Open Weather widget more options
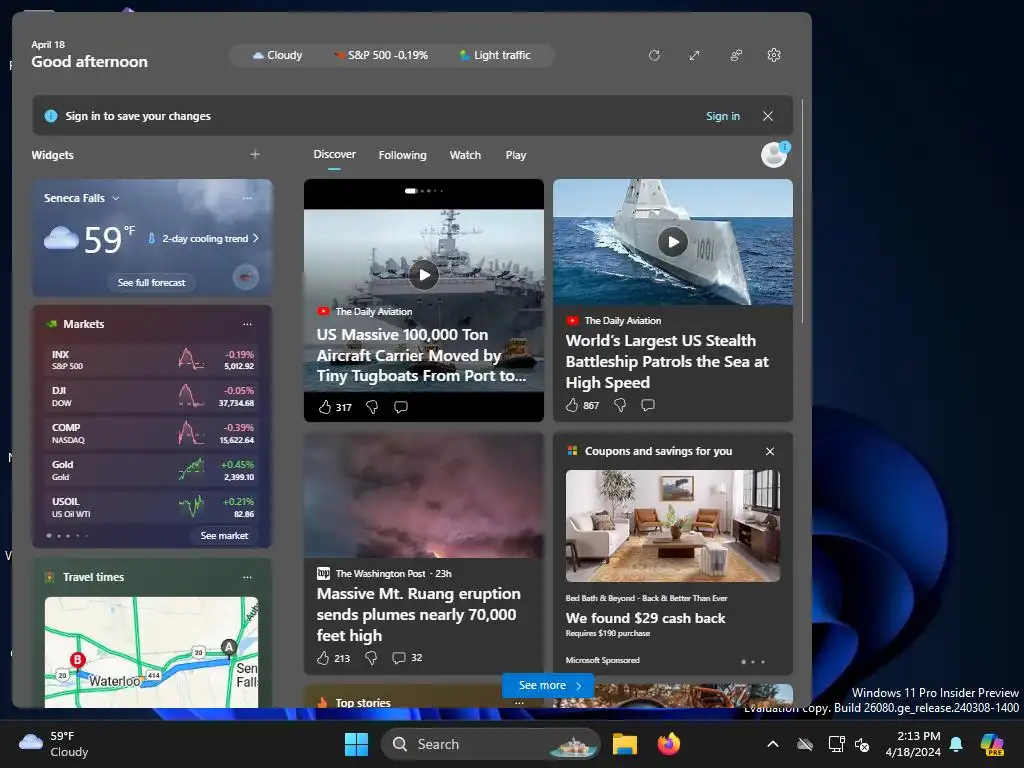This screenshot has width=1024, height=768. click(247, 198)
